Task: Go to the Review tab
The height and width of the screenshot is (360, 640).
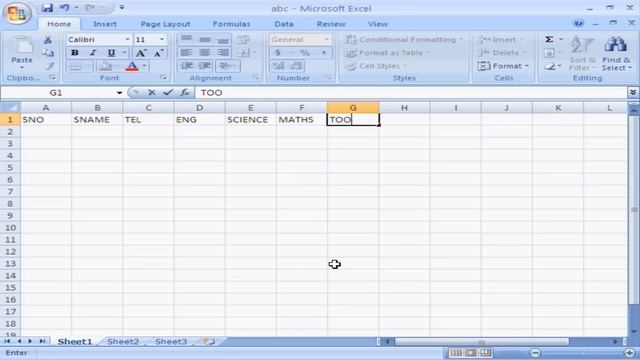Action: point(331,24)
